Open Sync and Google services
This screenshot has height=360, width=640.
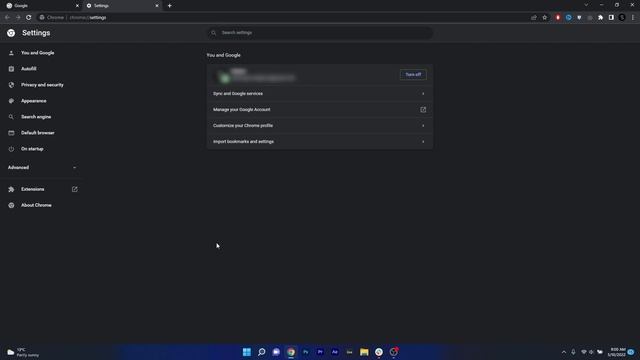click(x=319, y=93)
